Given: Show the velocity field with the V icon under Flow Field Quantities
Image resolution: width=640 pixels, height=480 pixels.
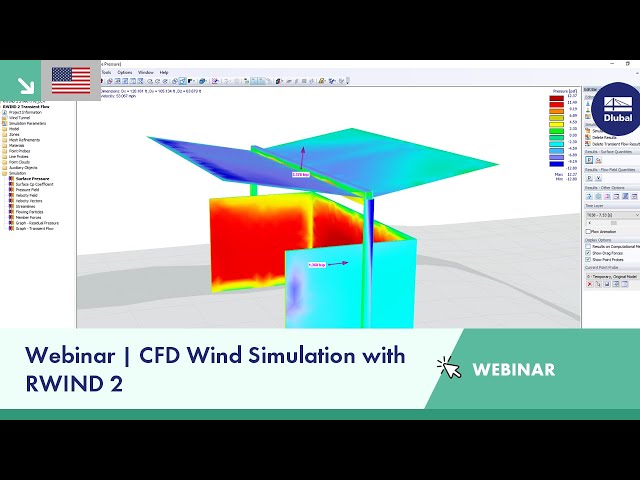Looking at the screenshot, I should [x=598, y=178].
